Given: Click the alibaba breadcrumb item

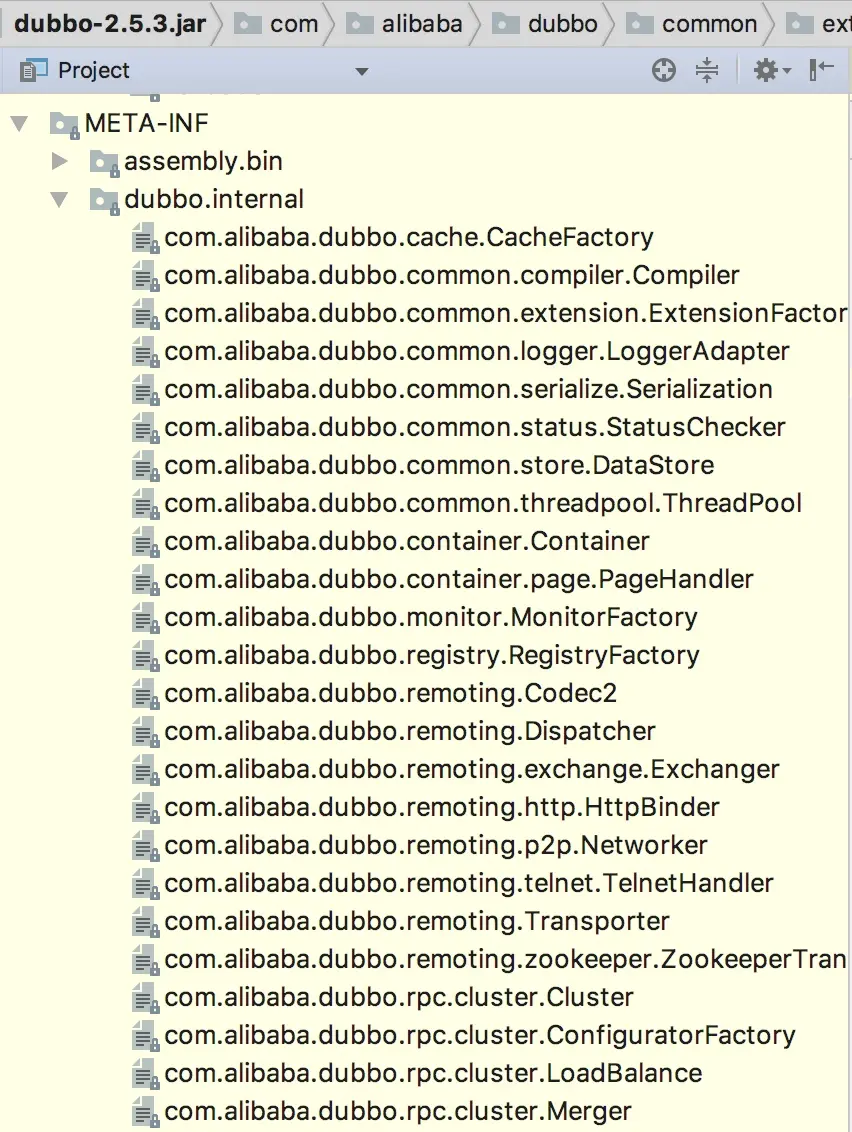Looking at the screenshot, I should (416, 22).
